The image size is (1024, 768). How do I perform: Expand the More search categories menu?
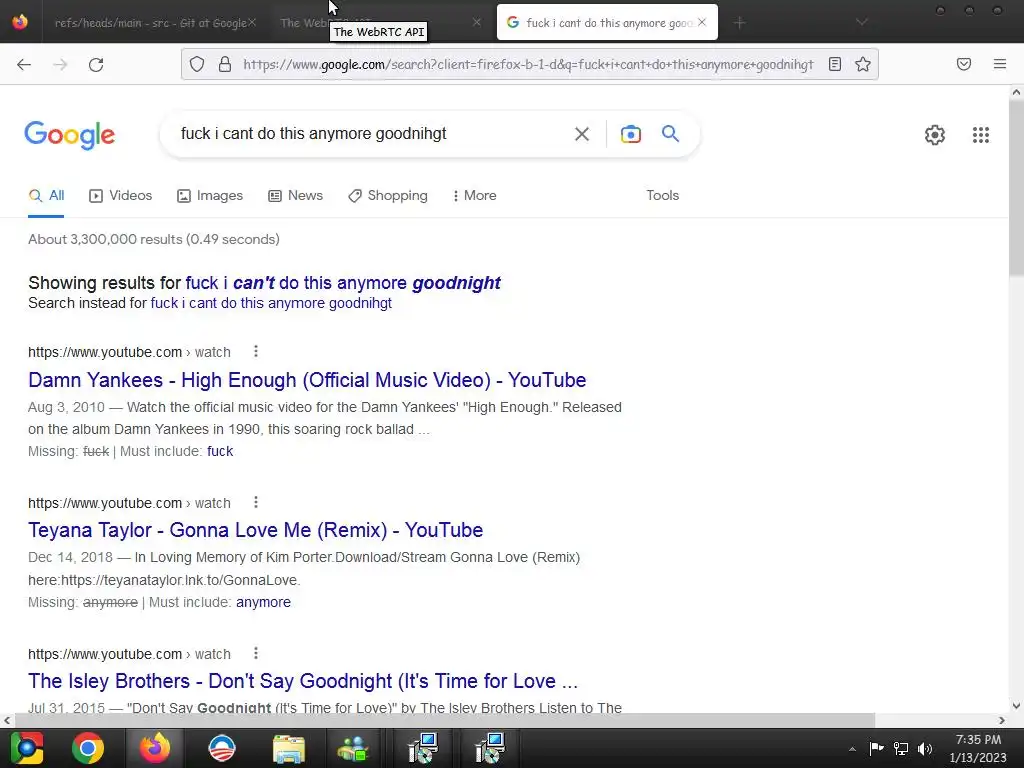point(475,195)
